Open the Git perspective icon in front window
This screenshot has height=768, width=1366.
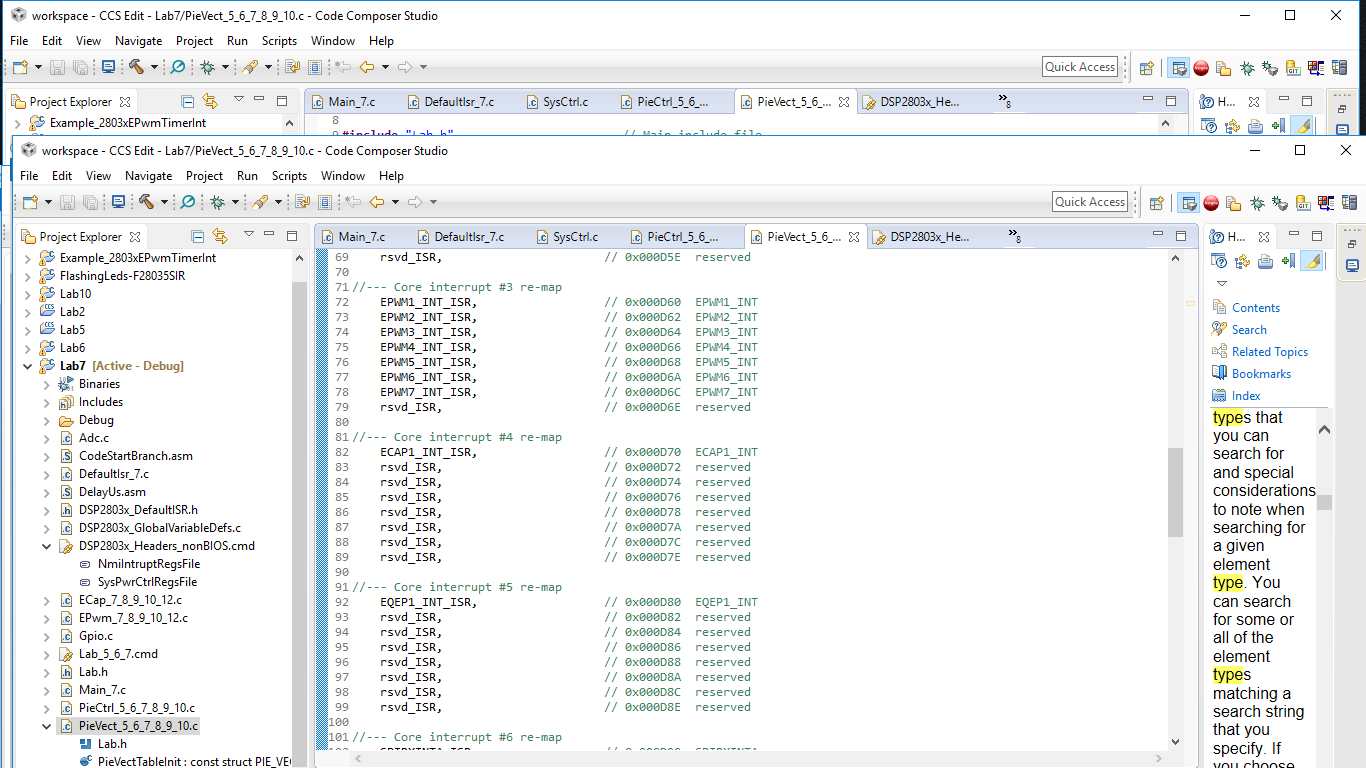point(1303,203)
